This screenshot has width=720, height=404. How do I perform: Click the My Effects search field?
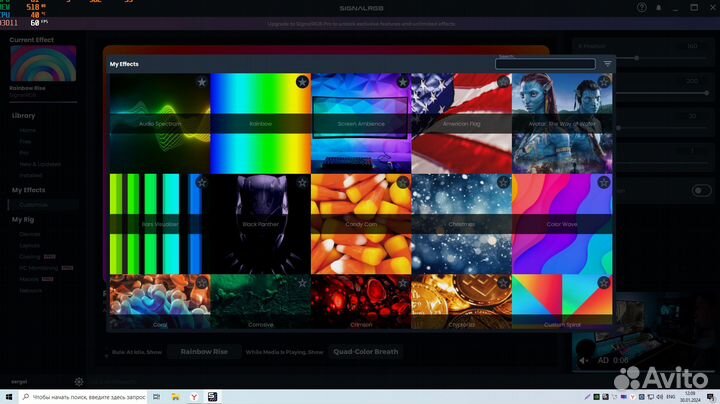[545, 64]
